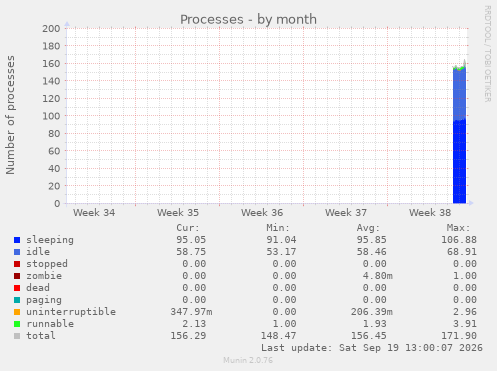Click the total min value 148.47

(278, 336)
